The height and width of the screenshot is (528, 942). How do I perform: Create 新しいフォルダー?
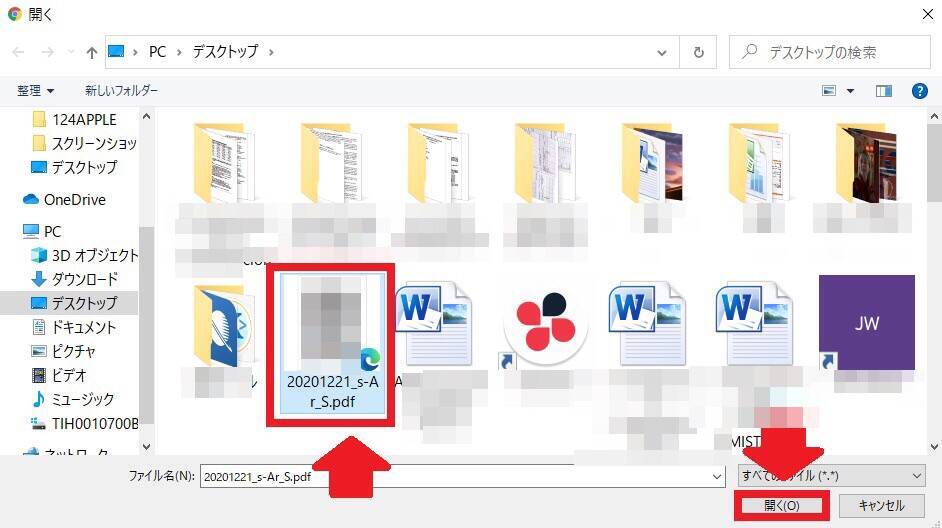pyautogui.click(x=121, y=91)
